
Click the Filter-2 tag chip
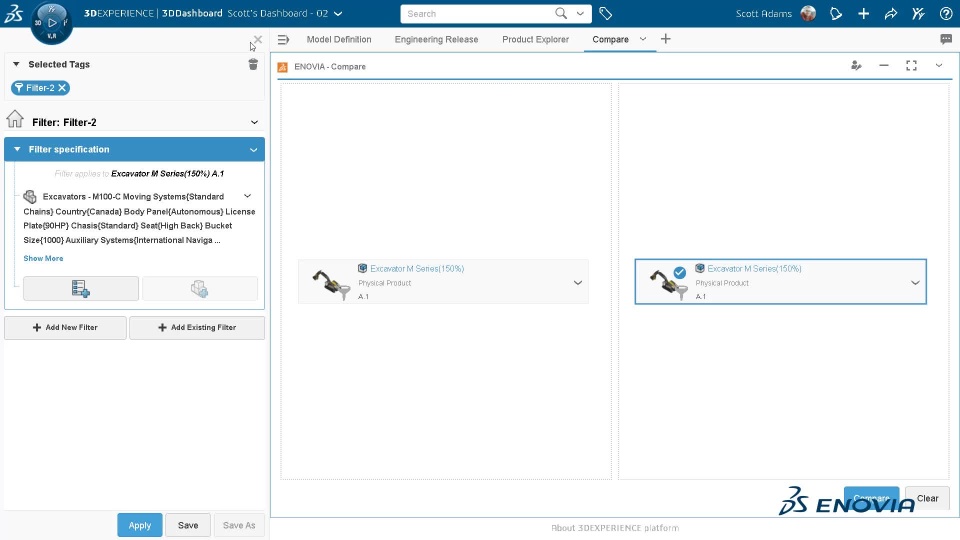[40, 88]
